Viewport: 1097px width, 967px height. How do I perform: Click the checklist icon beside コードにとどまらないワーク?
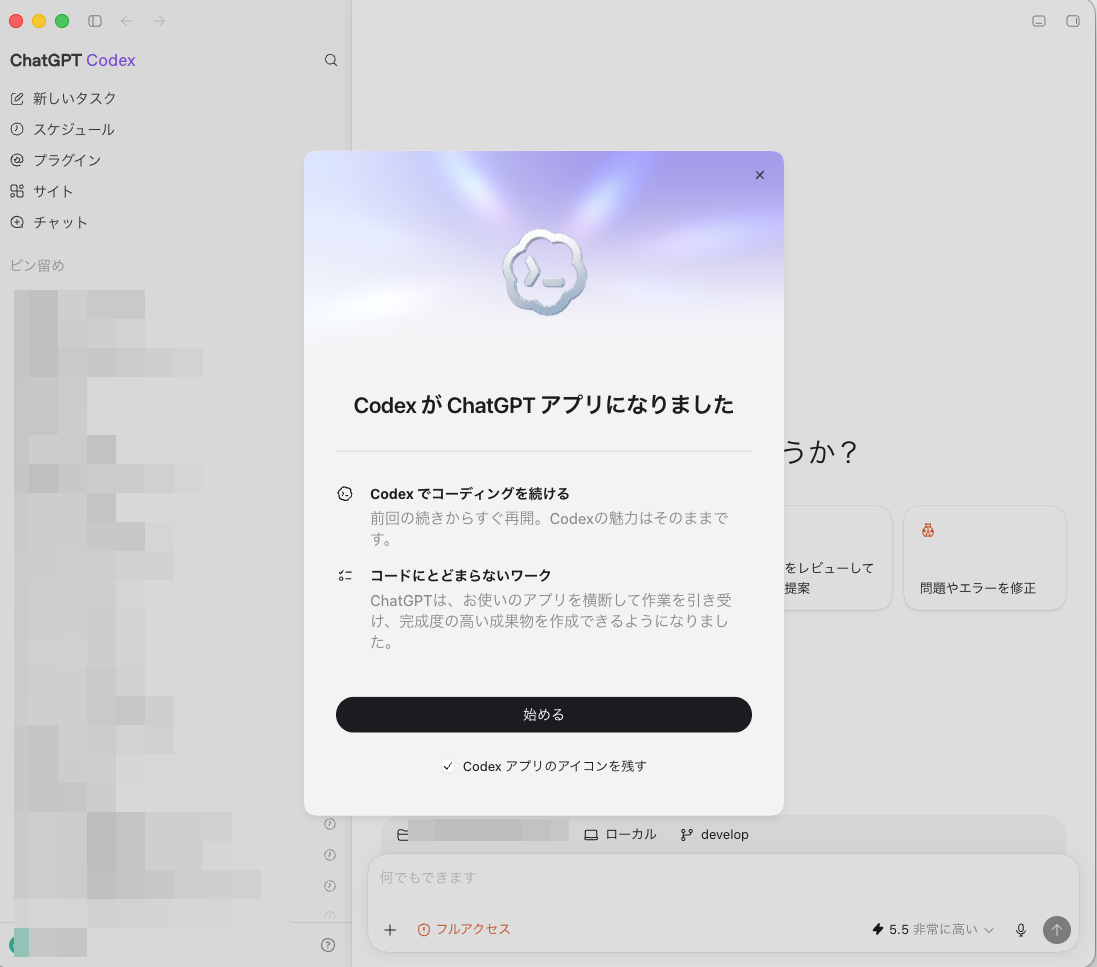345,576
